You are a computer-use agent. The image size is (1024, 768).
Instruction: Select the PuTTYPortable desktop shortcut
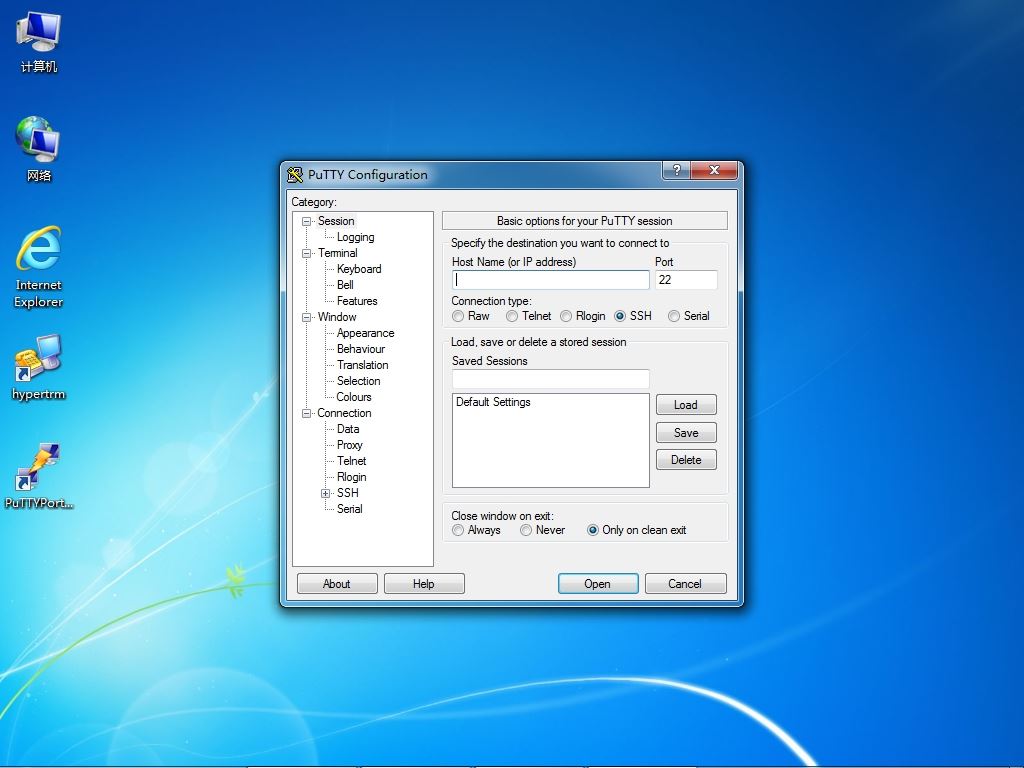coord(39,475)
